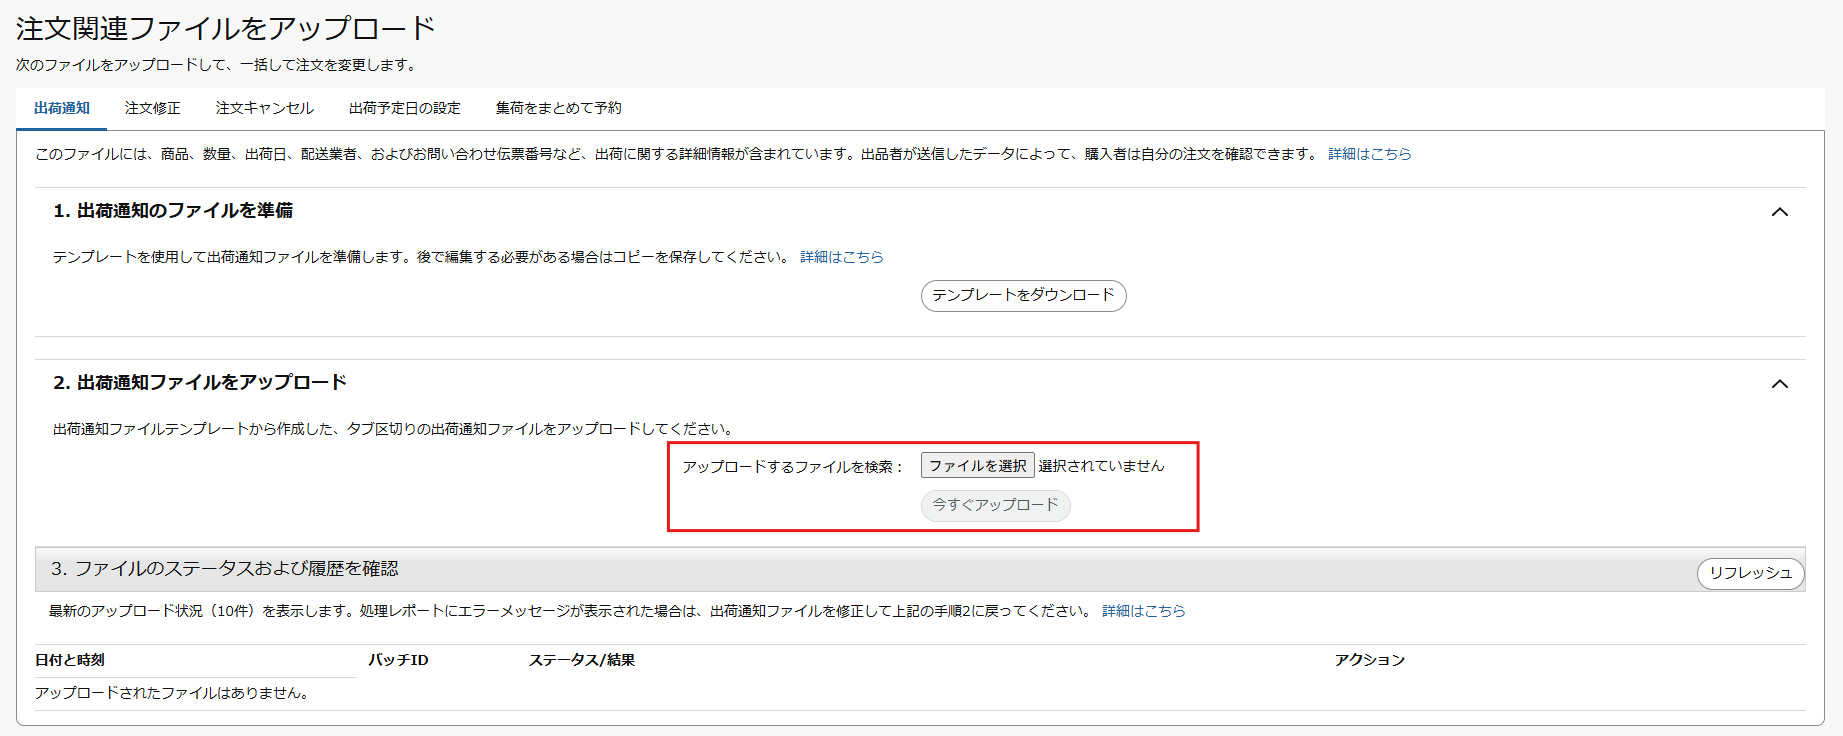
Task: Go to the 出荷予定日の設定 tab
Action: 405,108
